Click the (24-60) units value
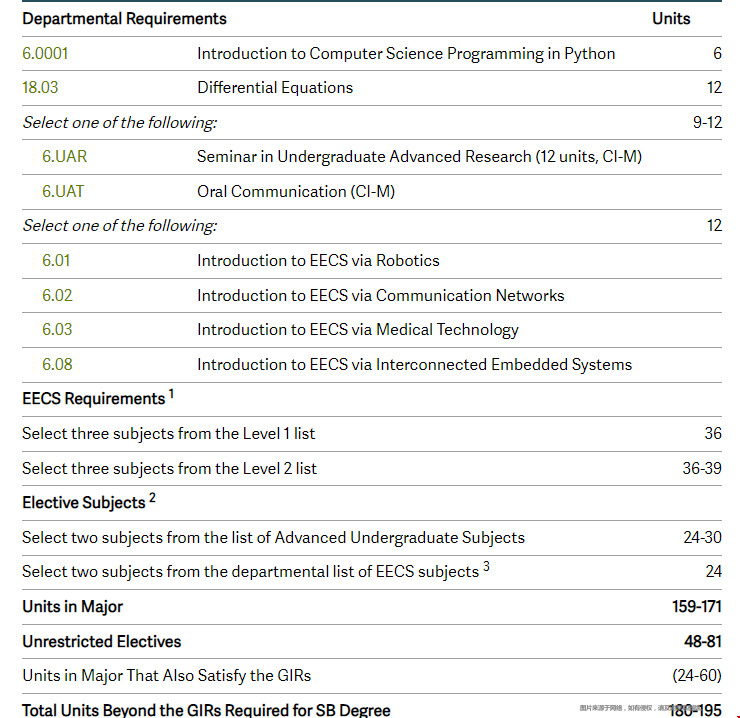This screenshot has width=740, height=718. click(697, 675)
